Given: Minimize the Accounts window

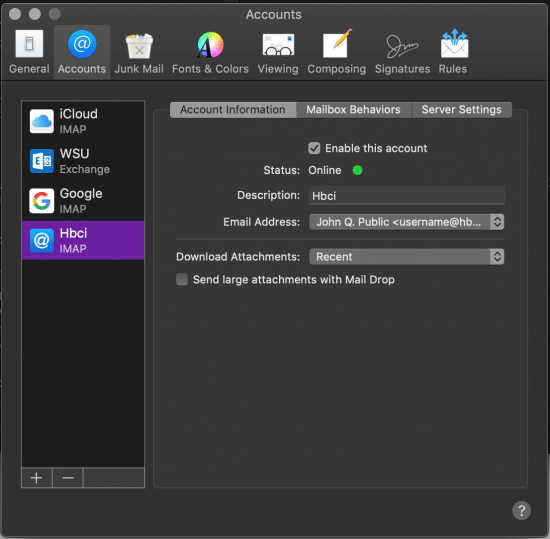Looking at the screenshot, I should 35,14.
